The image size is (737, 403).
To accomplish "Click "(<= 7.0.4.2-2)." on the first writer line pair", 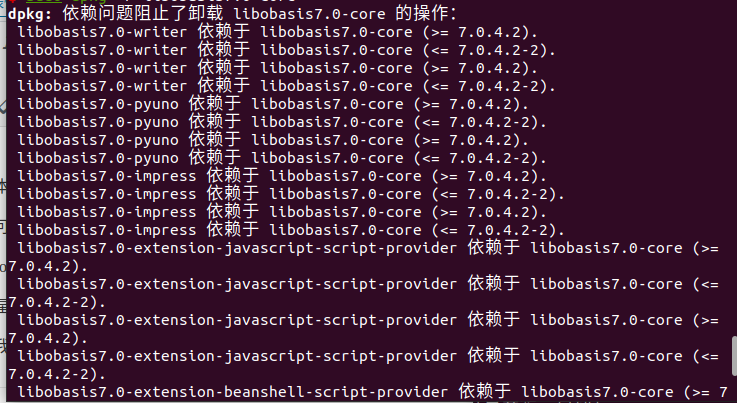I will click(x=489, y=50).
